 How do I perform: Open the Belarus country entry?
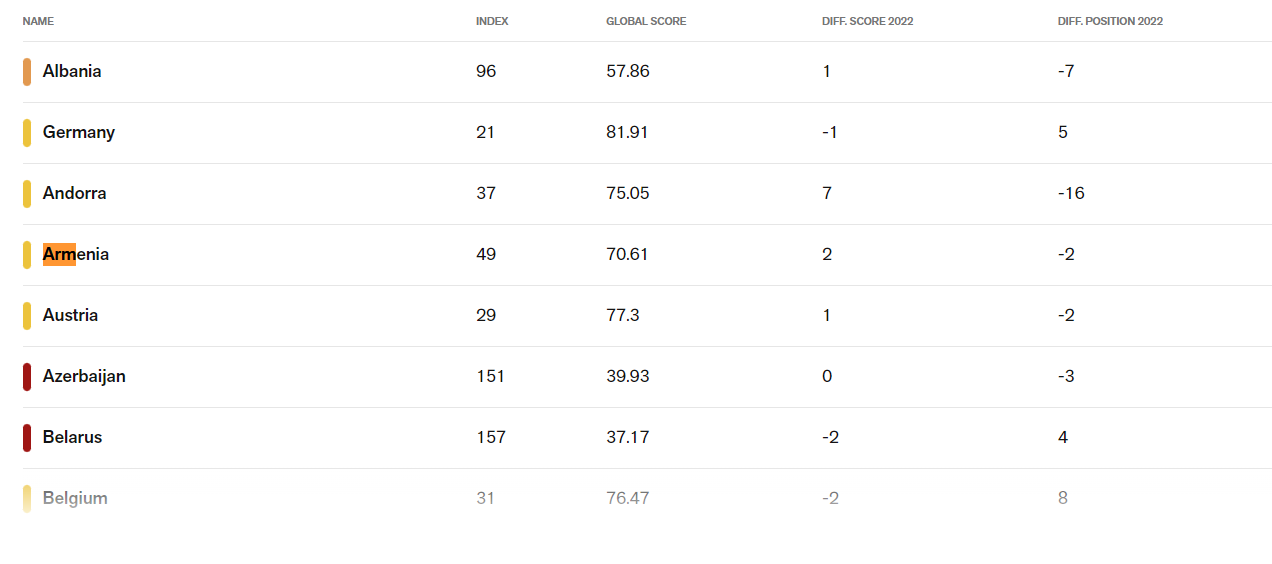pos(73,437)
